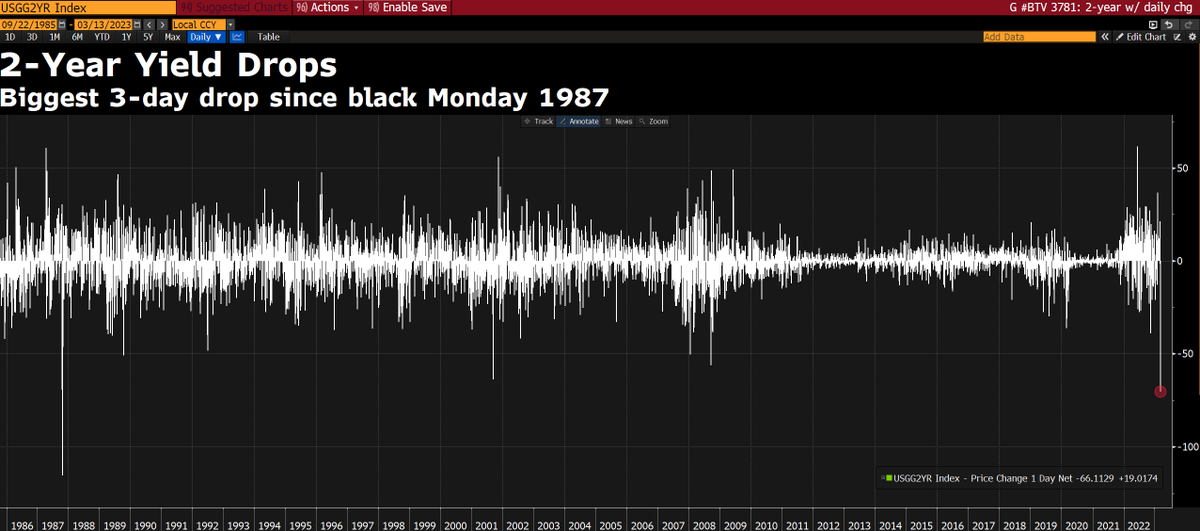The image size is (1200, 531).
Task: Click the red marker on latest data point
Action: (x=1160, y=391)
